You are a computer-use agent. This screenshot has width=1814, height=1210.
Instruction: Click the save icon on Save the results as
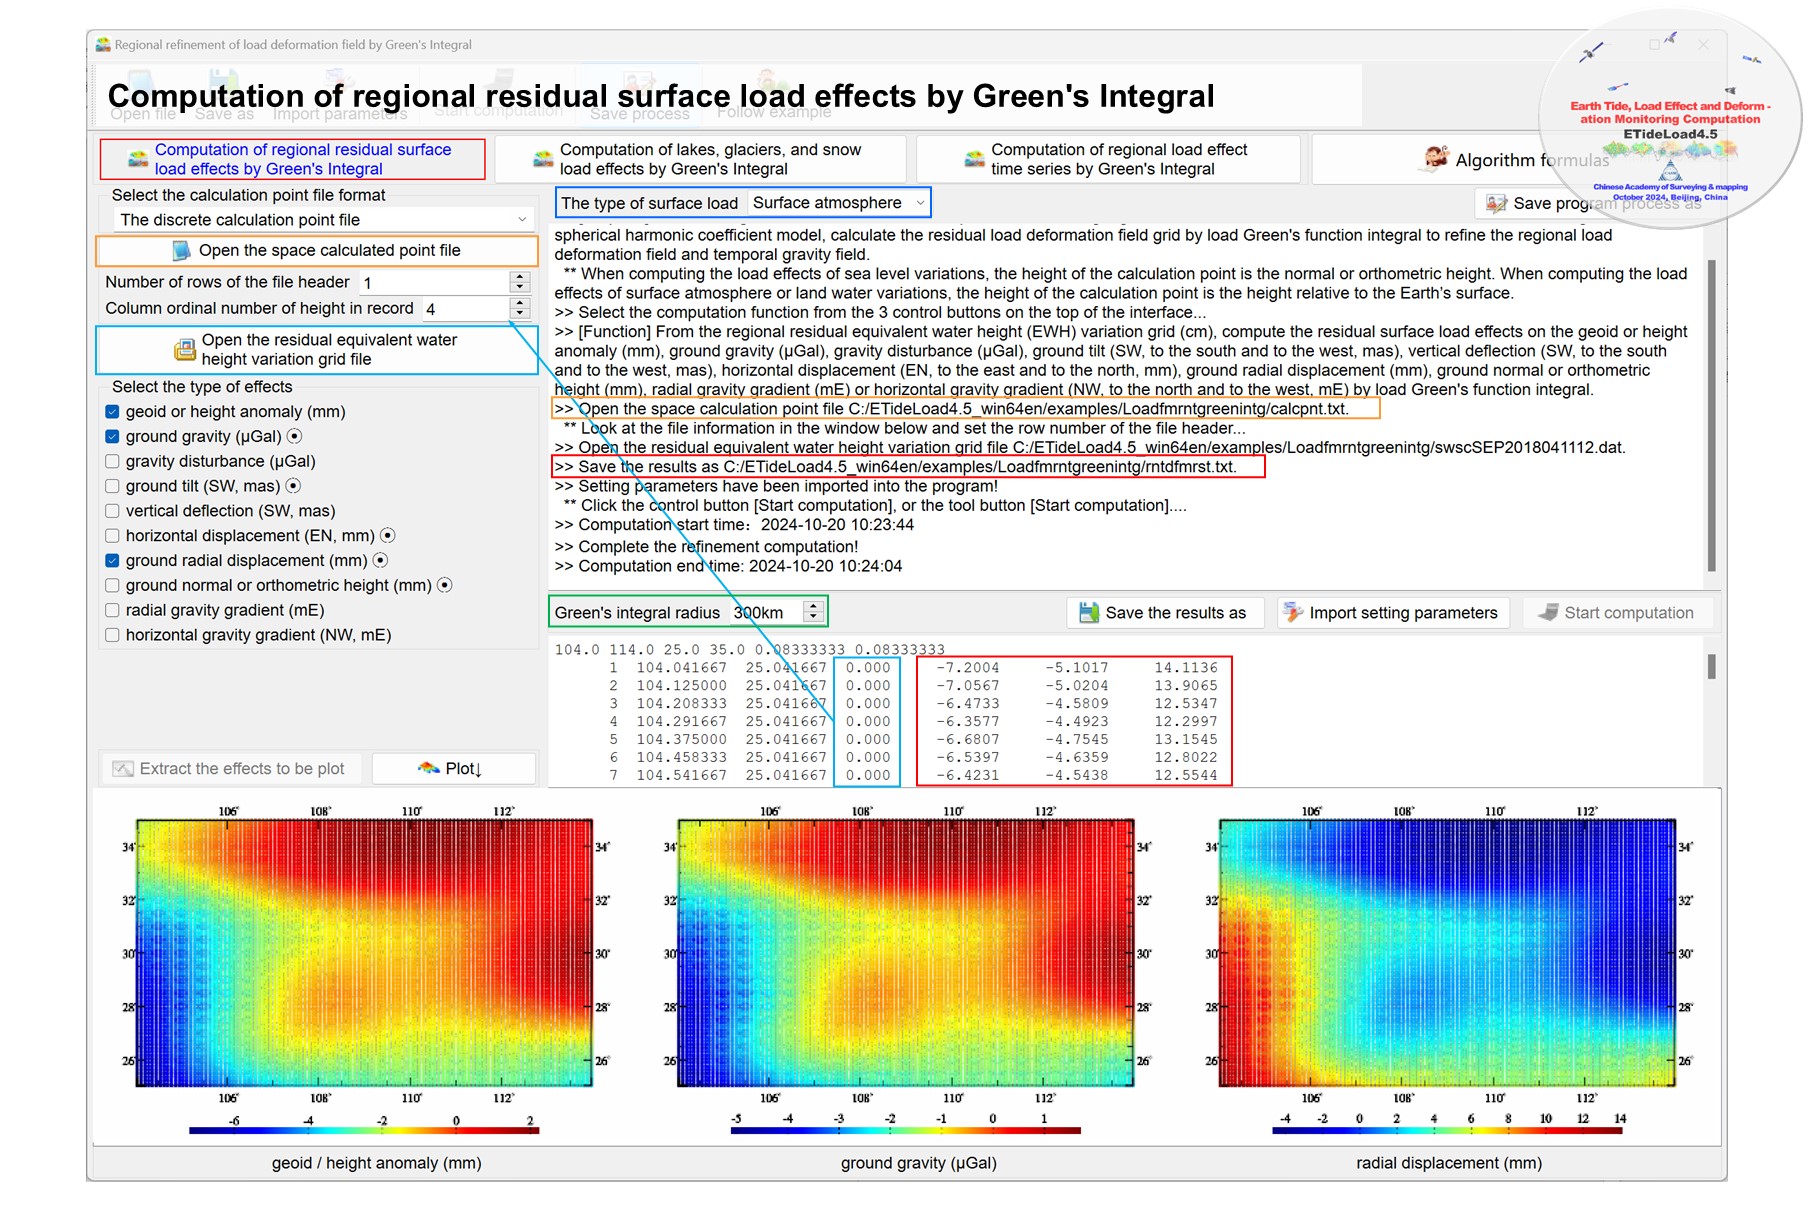click(1088, 612)
